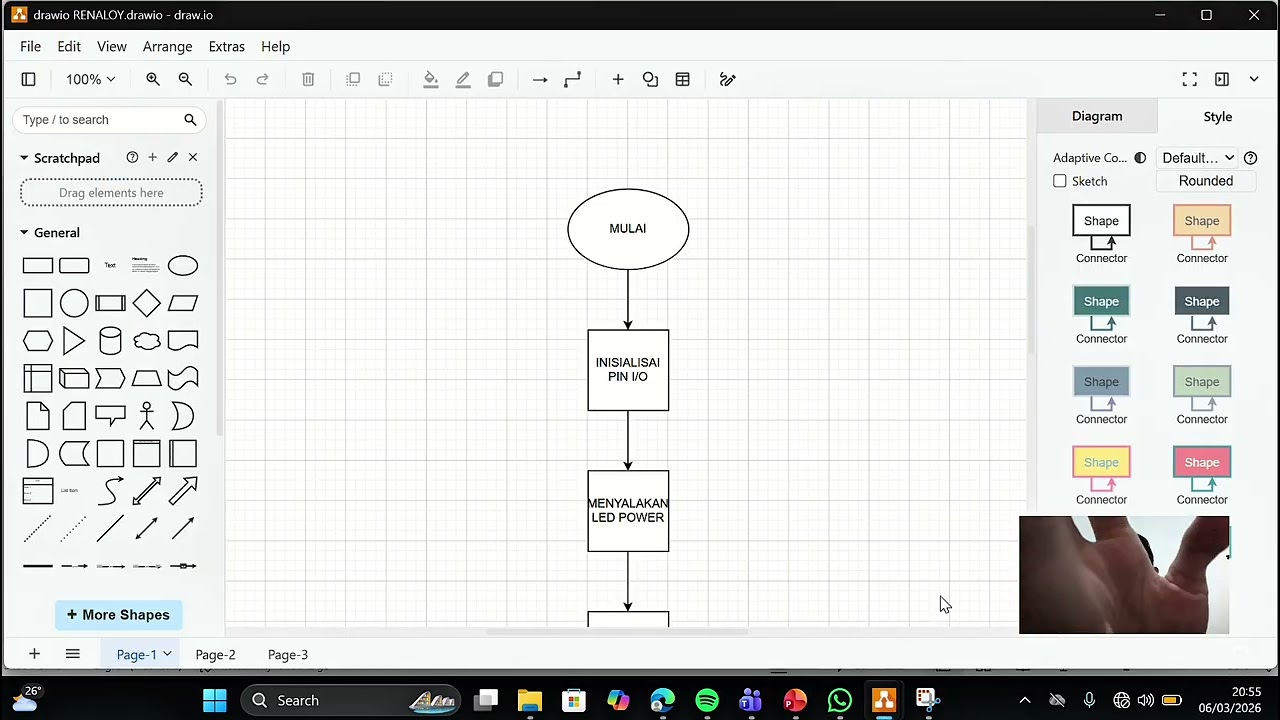Click the Shadow toggle icon in toolbar
Image resolution: width=1280 pixels, height=720 pixels.
pyautogui.click(x=495, y=79)
